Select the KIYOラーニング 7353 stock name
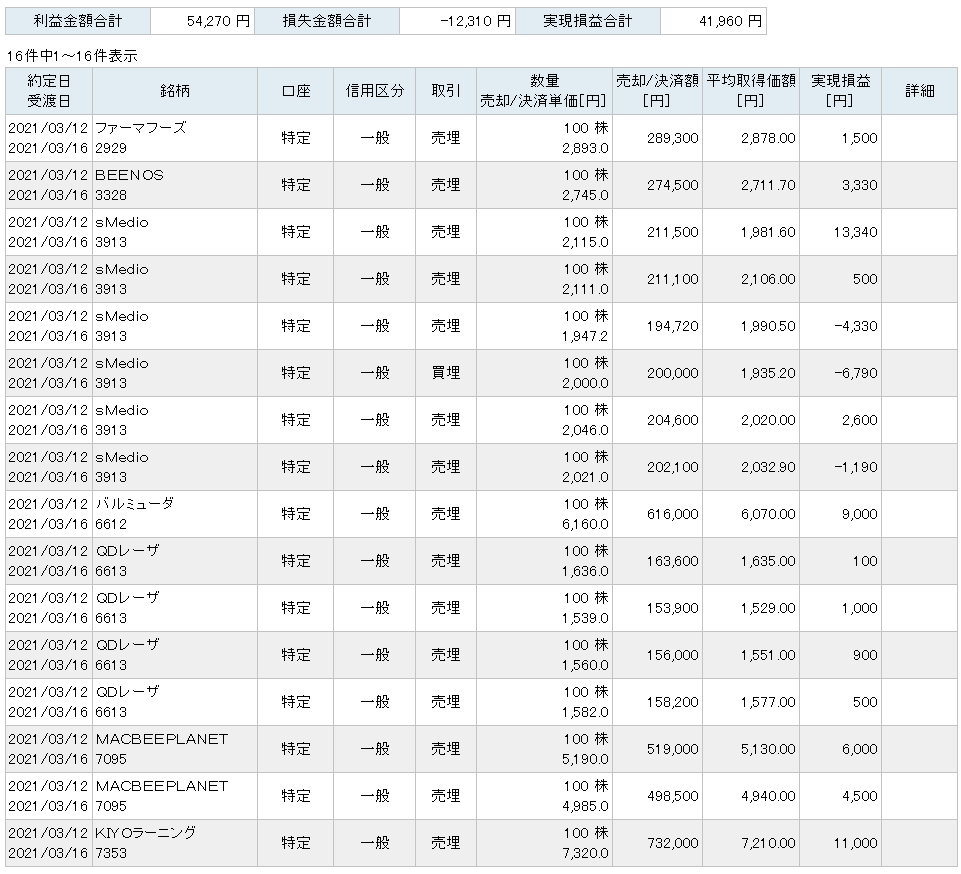The image size is (961, 874). tap(146, 843)
